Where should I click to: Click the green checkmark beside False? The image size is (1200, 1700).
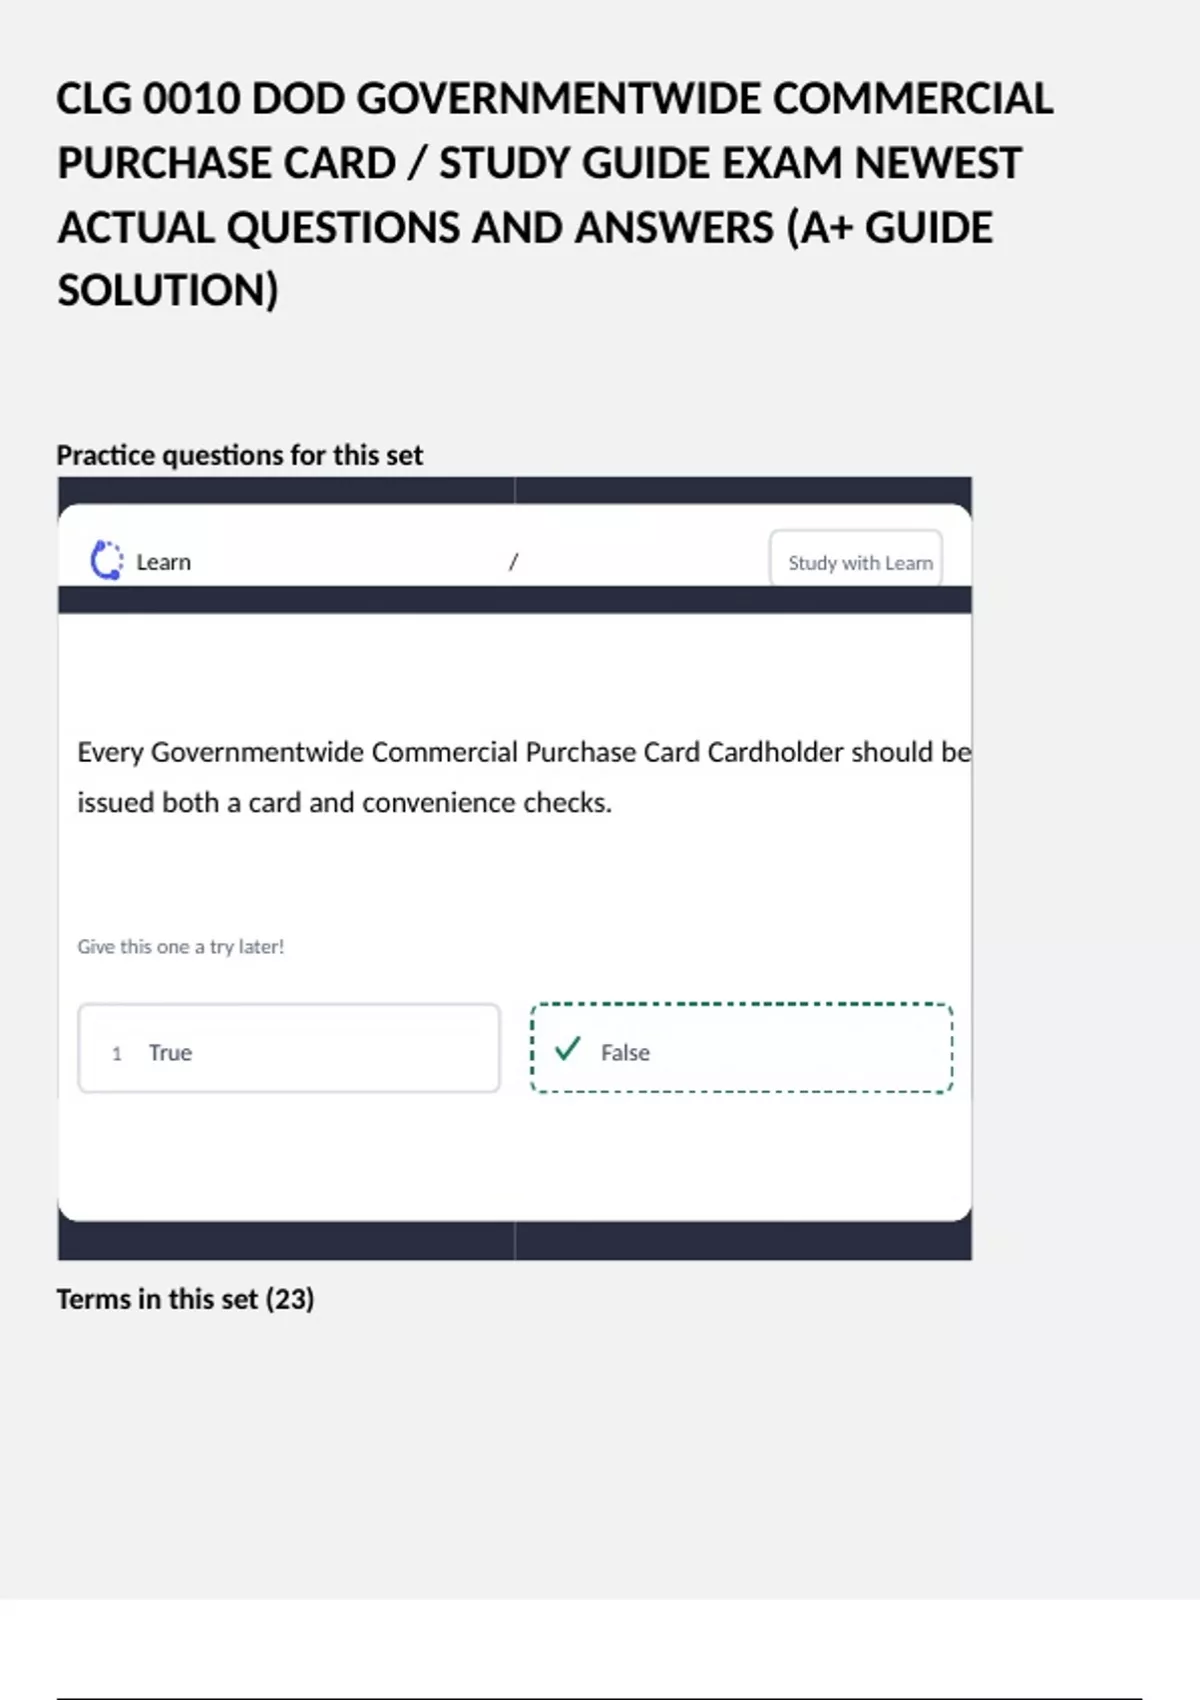tap(568, 1049)
